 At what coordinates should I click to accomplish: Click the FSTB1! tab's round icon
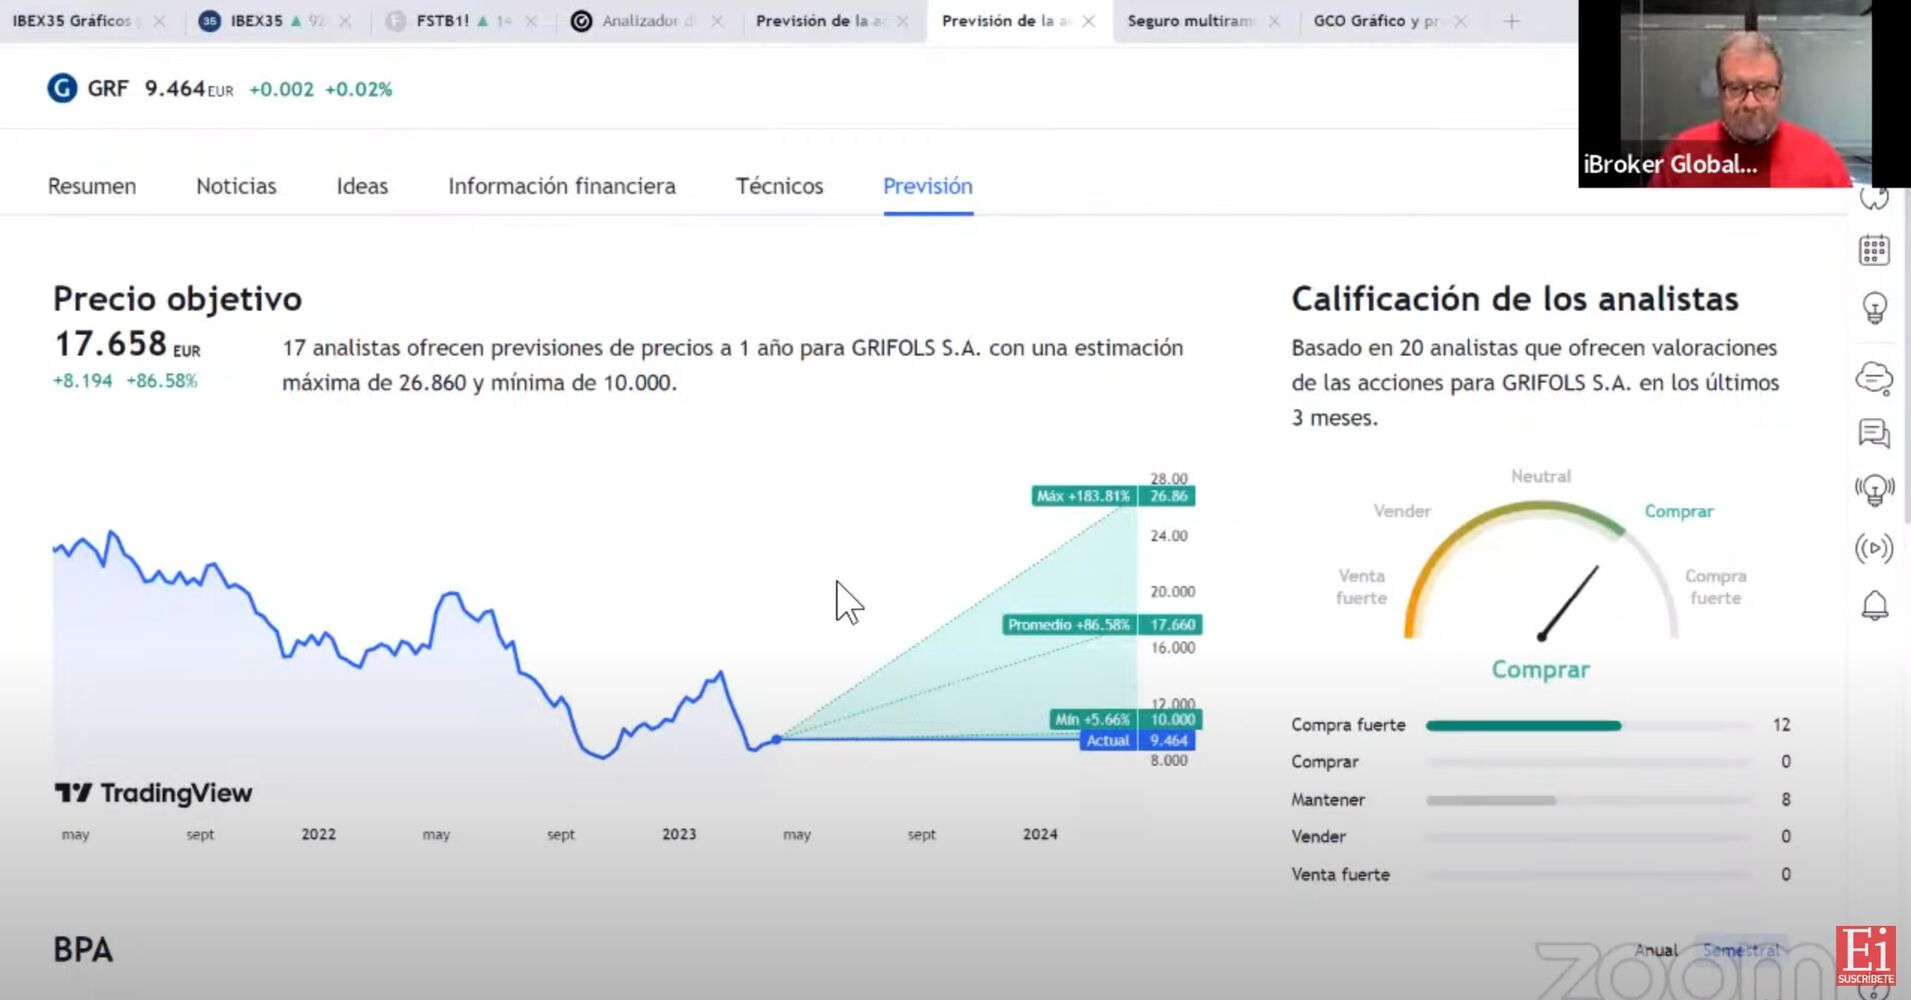tap(396, 21)
